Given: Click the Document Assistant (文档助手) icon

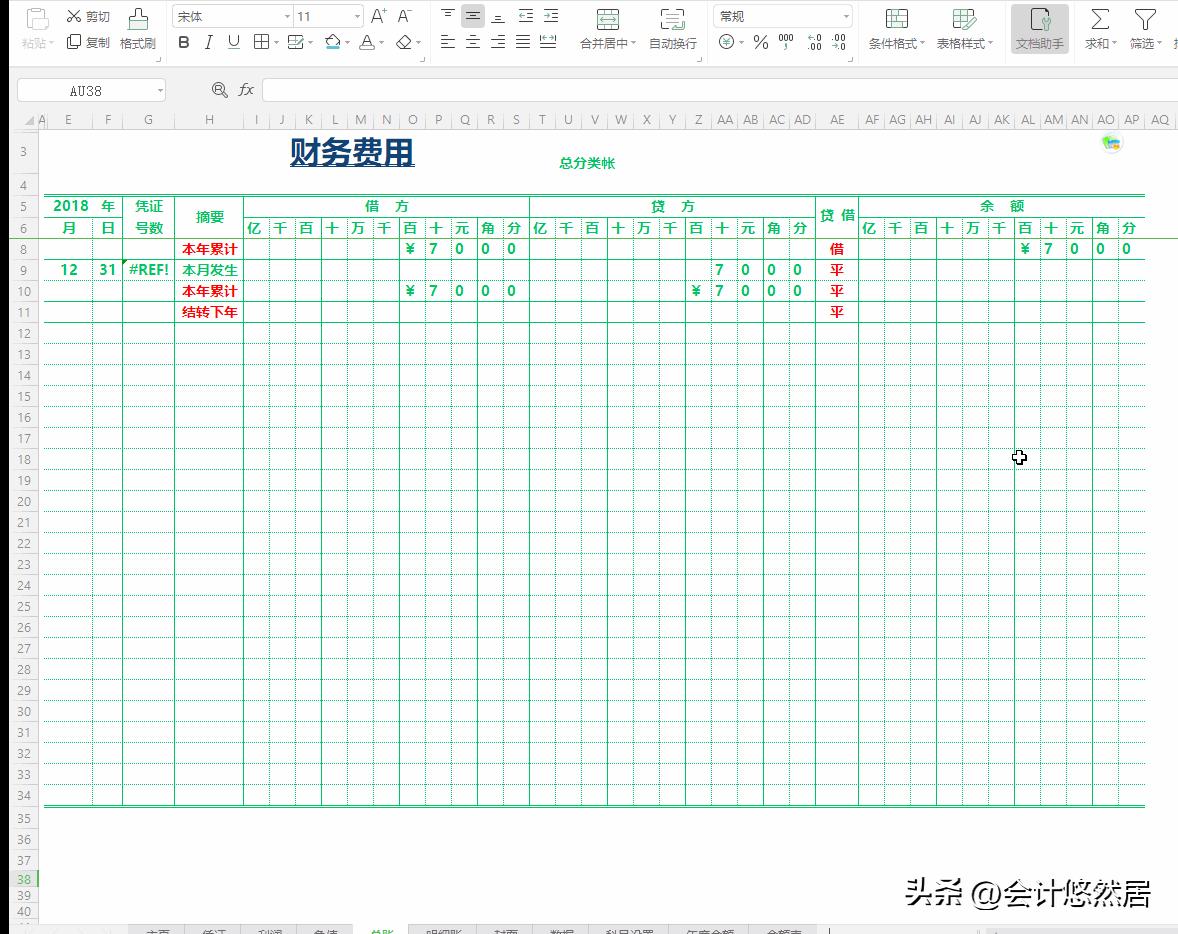Looking at the screenshot, I should pyautogui.click(x=1038, y=28).
